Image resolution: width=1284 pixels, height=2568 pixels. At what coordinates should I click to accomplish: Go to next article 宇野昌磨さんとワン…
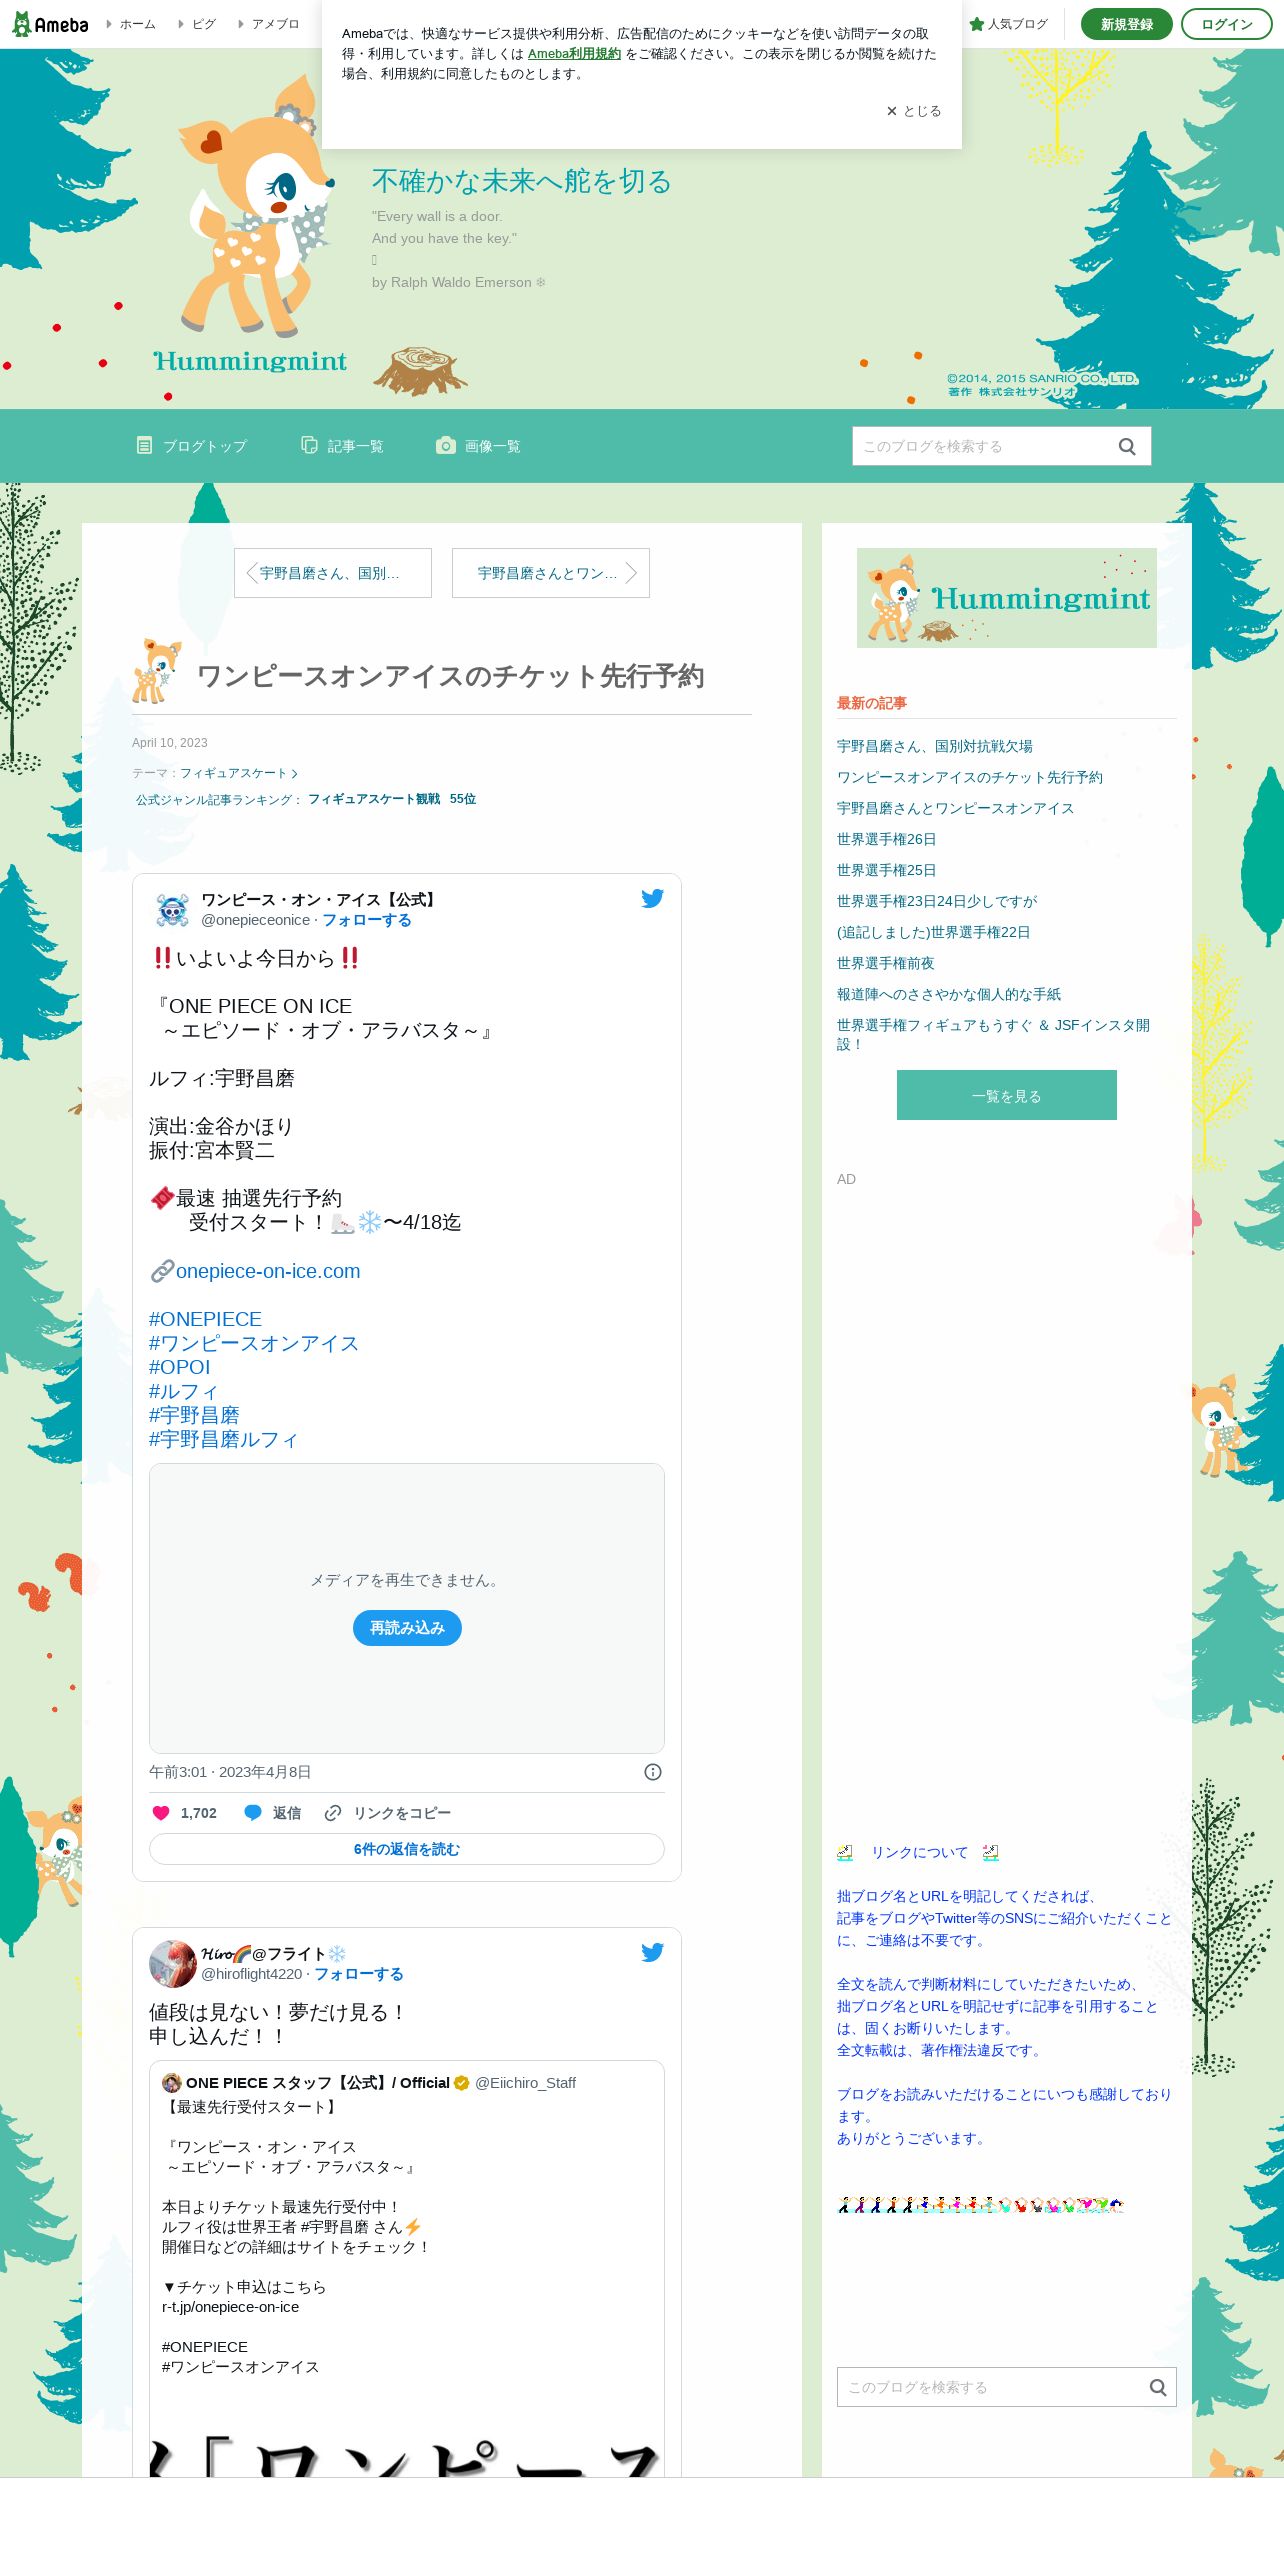pos(551,573)
